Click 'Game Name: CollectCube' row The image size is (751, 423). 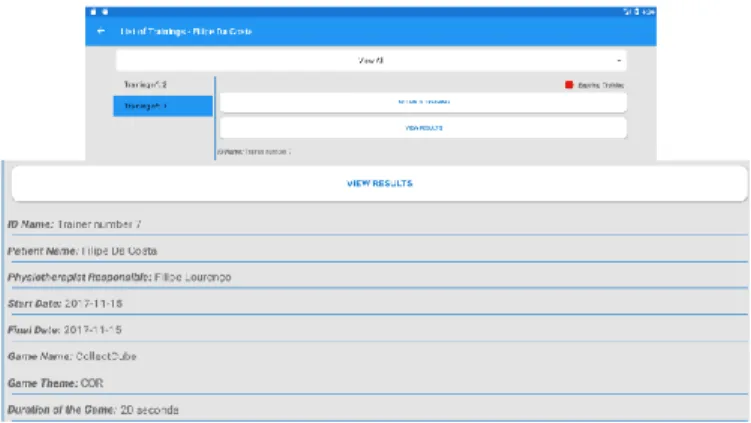[72, 356]
